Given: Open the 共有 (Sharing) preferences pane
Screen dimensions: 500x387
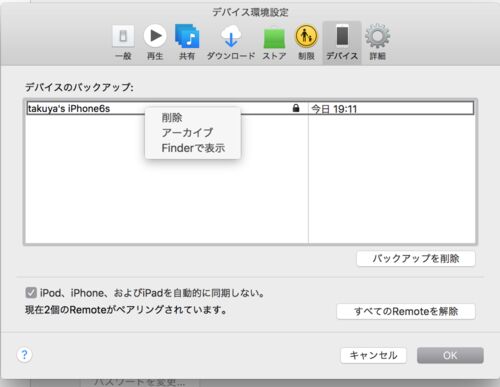Looking at the screenshot, I should 187,43.
